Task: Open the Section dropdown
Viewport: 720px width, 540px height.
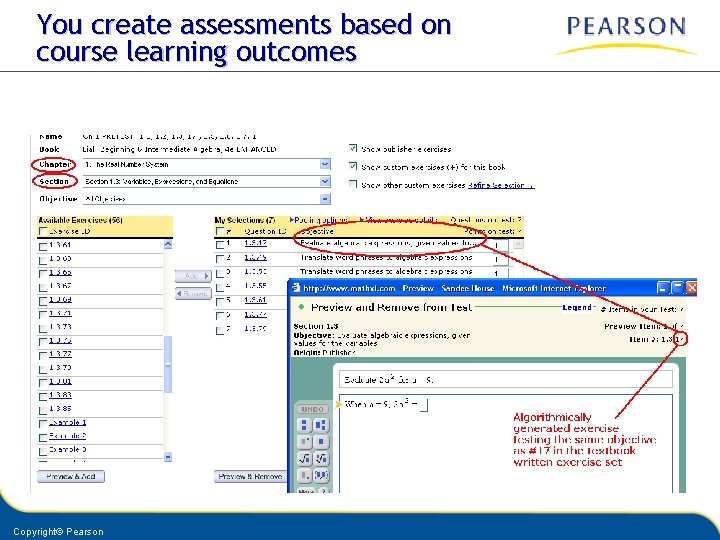Action: click(x=325, y=181)
